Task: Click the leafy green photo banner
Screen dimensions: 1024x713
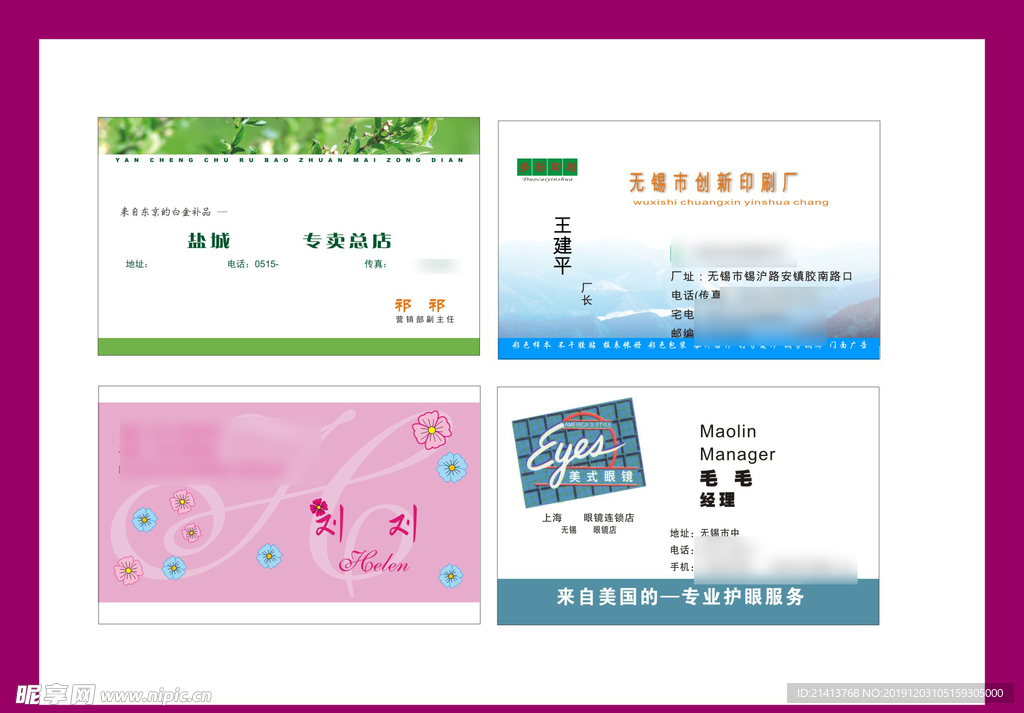Action: (x=288, y=135)
